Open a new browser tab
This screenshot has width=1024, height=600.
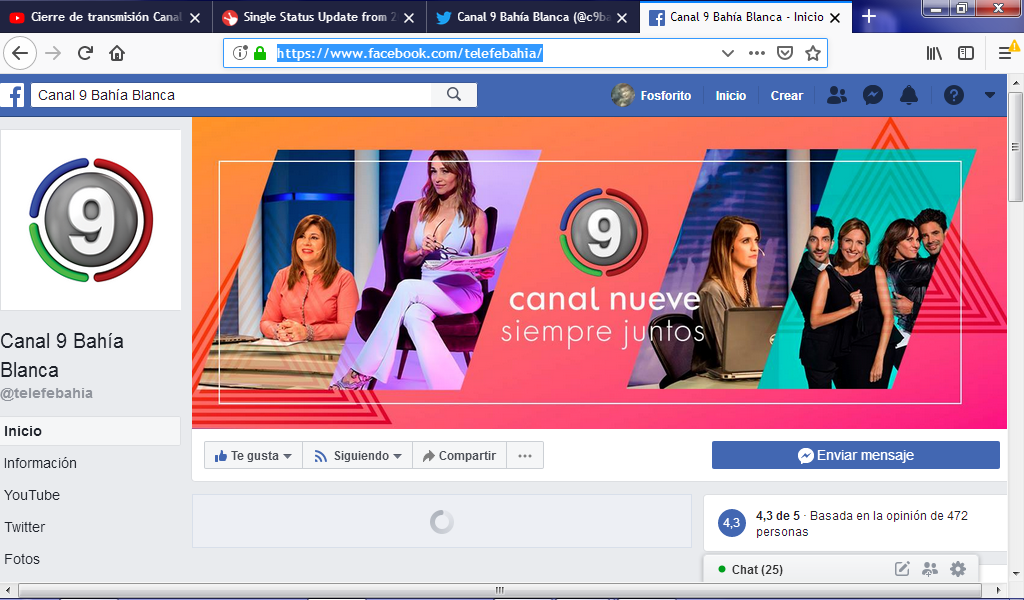coord(869,16)
